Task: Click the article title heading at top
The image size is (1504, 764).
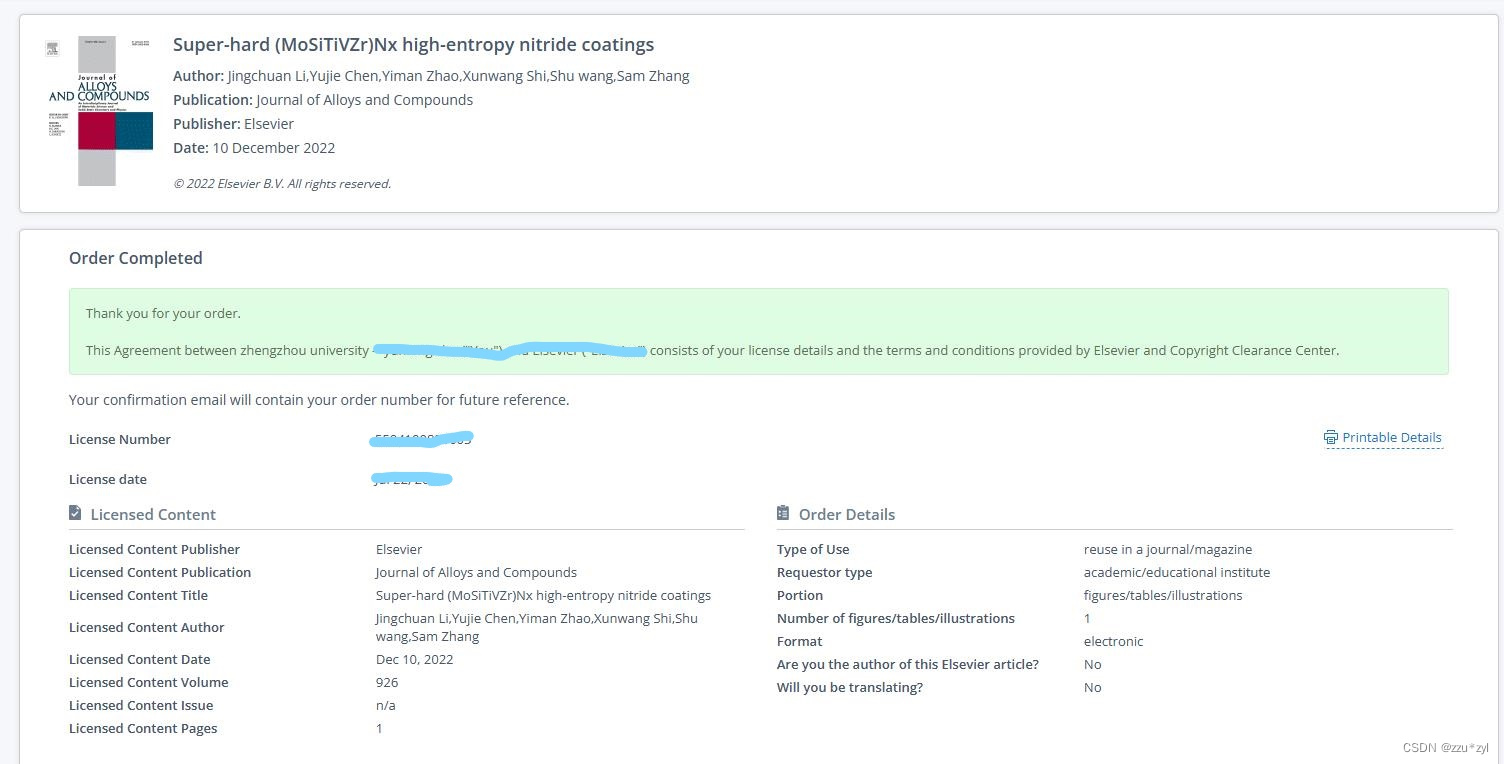Action: click(x=413, y=44)
